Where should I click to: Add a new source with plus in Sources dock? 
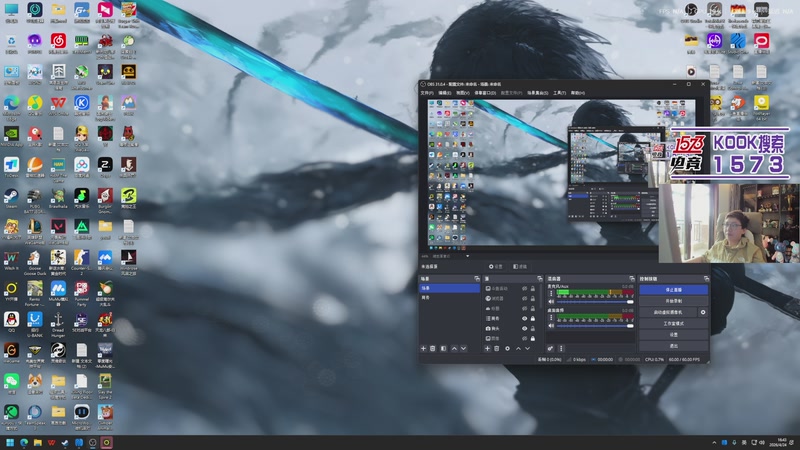coord(487,348)
